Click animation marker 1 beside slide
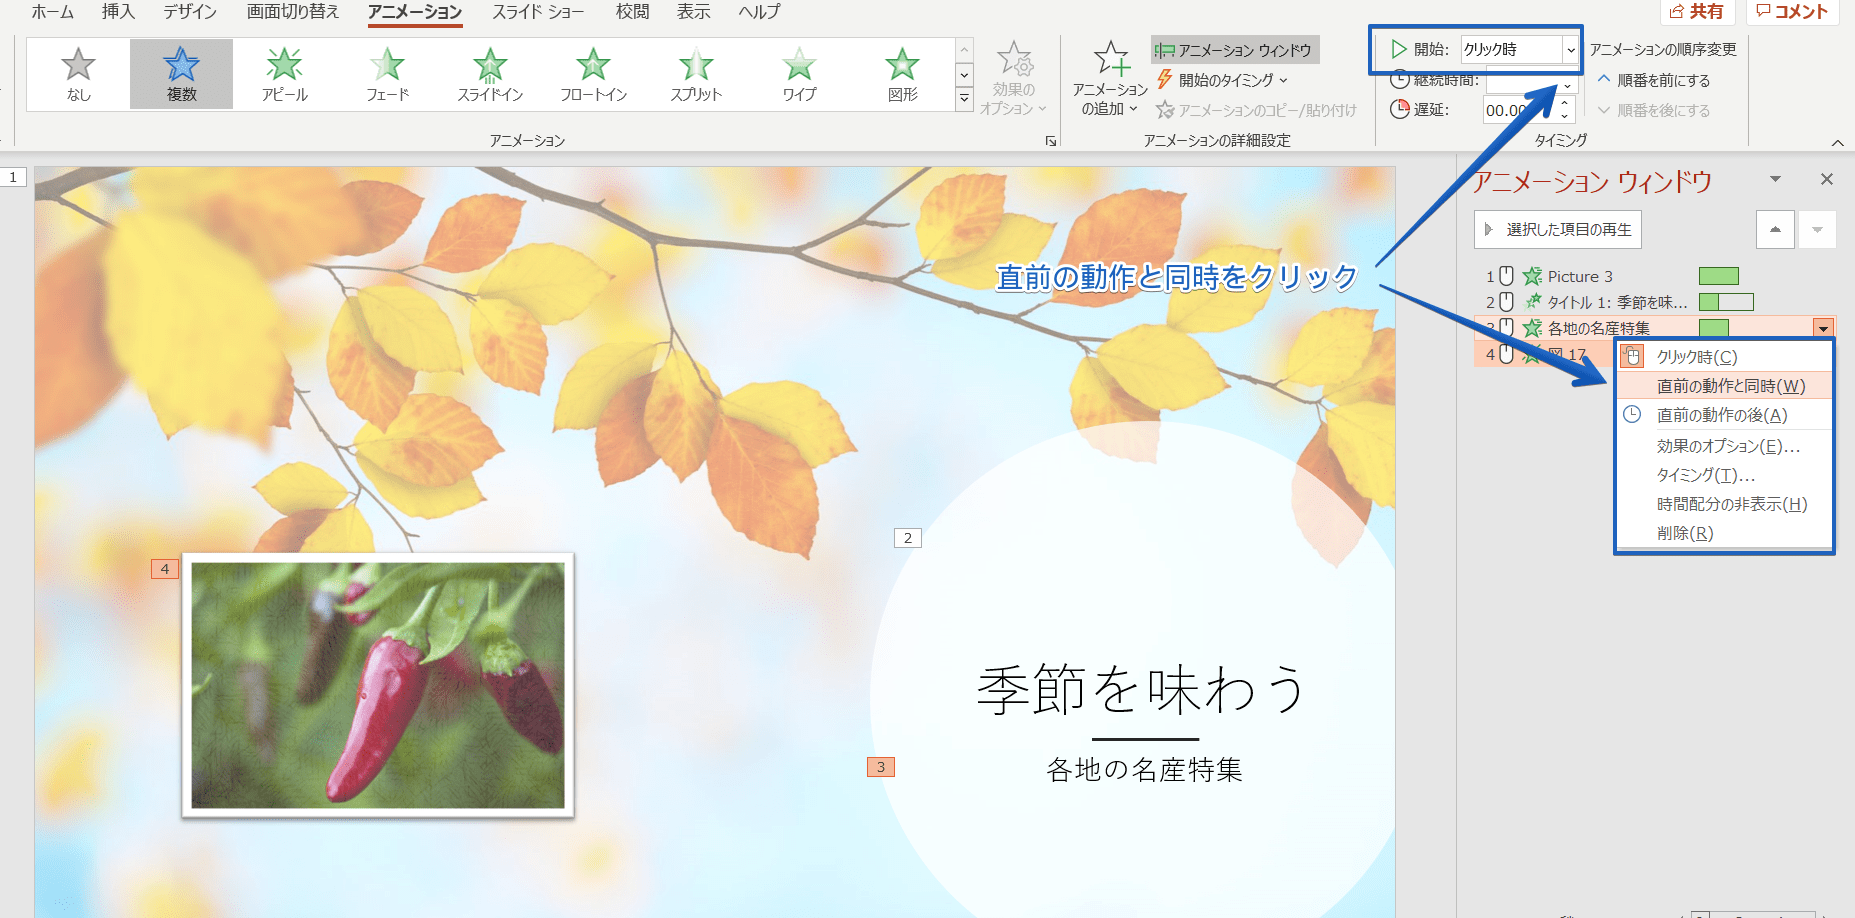 (x=13, y=177)
